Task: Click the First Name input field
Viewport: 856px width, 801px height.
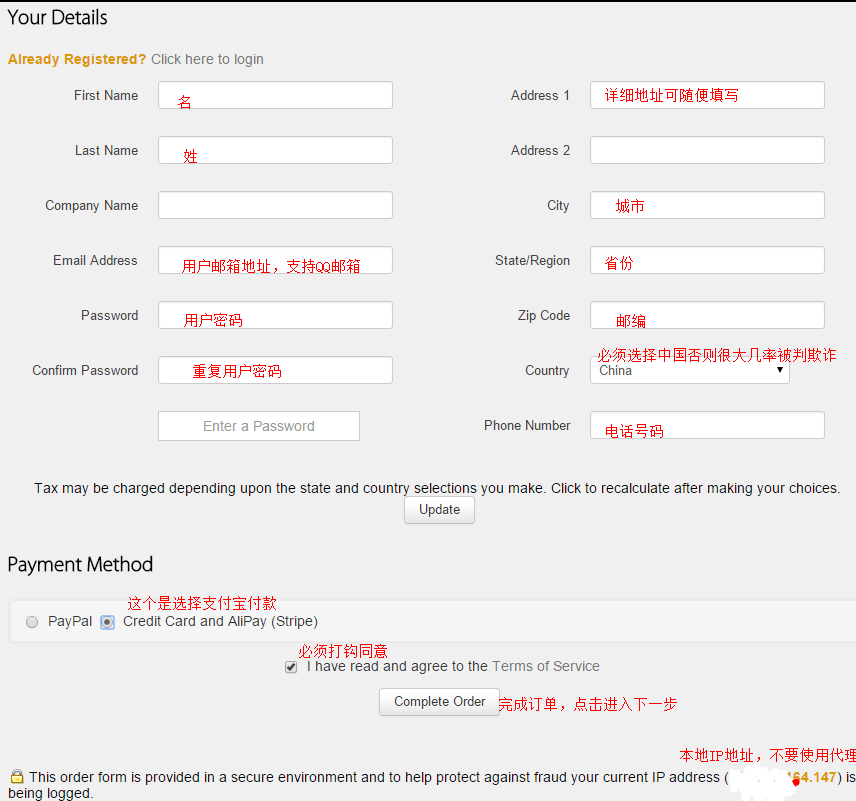Action: pos(275,95)
